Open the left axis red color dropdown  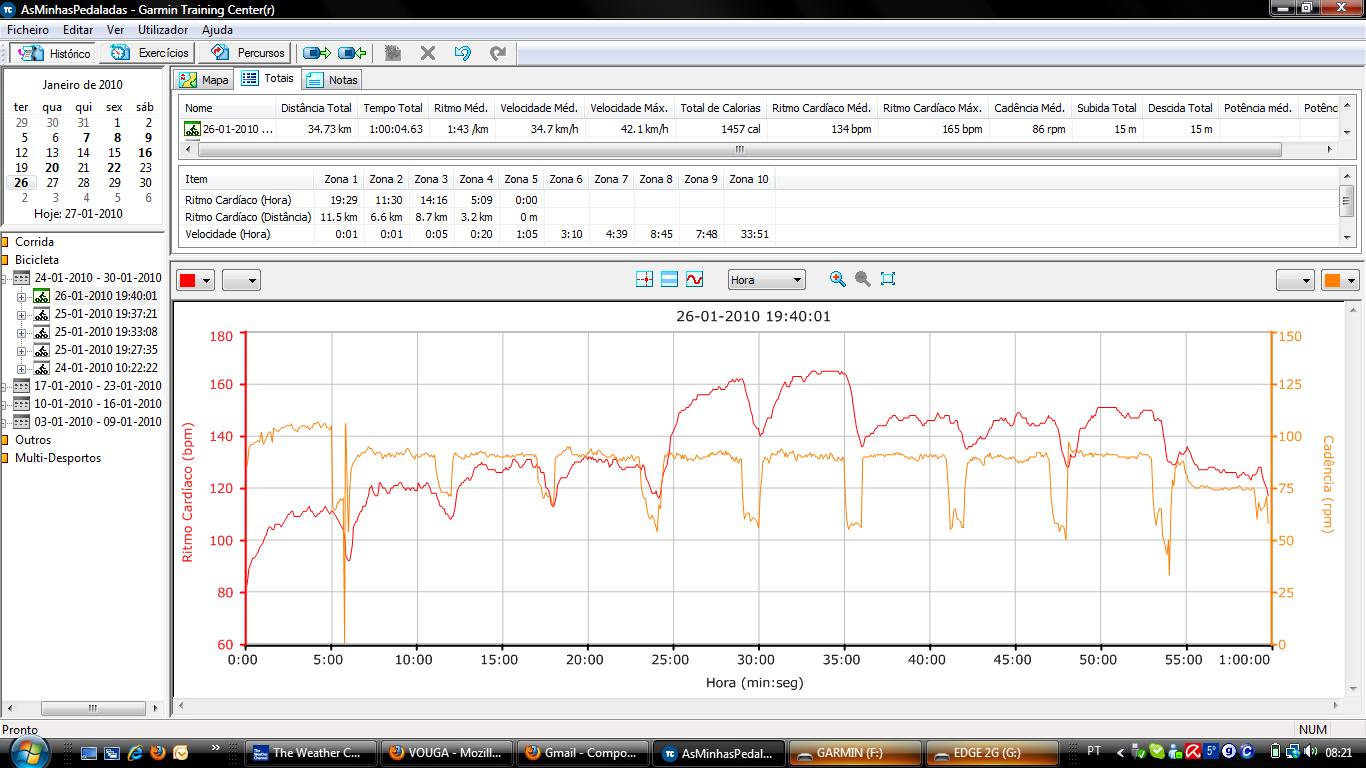195,280
